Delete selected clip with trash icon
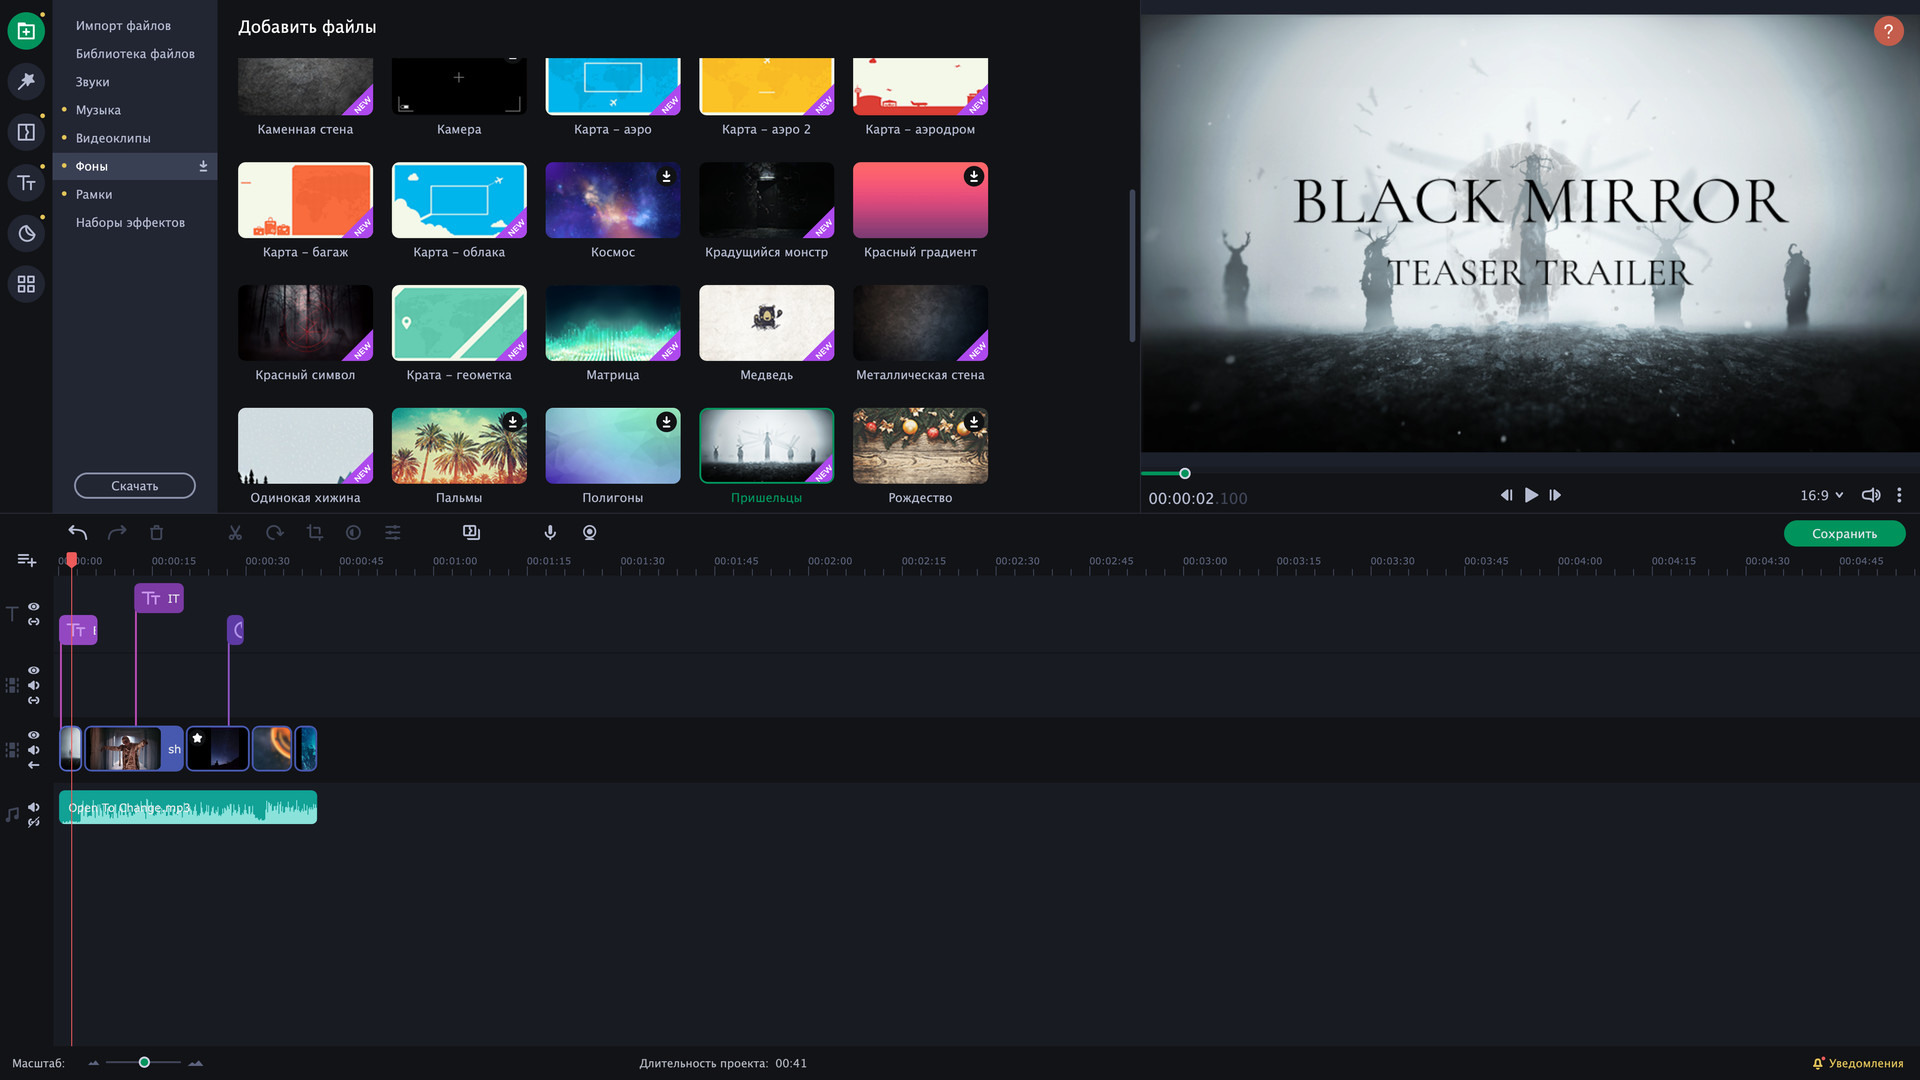This screenshot has width=1920, height=1080. click(x=156, y=533)
